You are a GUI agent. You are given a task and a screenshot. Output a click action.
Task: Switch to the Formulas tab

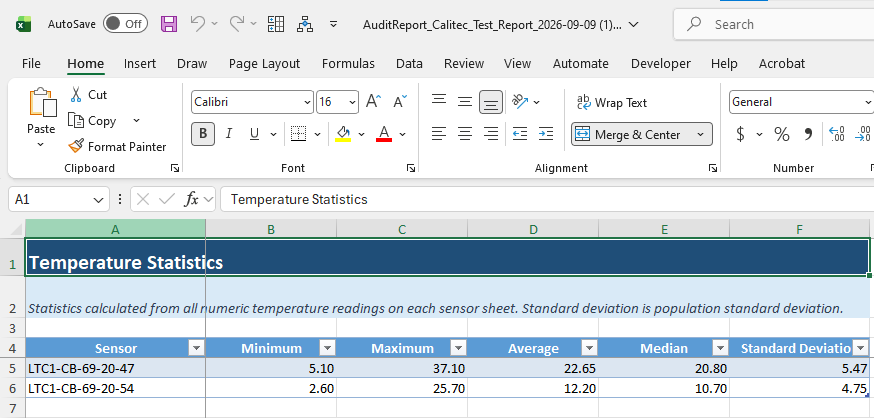click(x=348, y=64)
